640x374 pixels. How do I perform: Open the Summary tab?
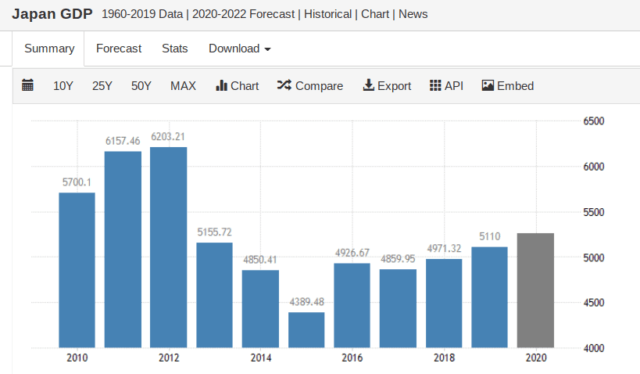(49, 49)
